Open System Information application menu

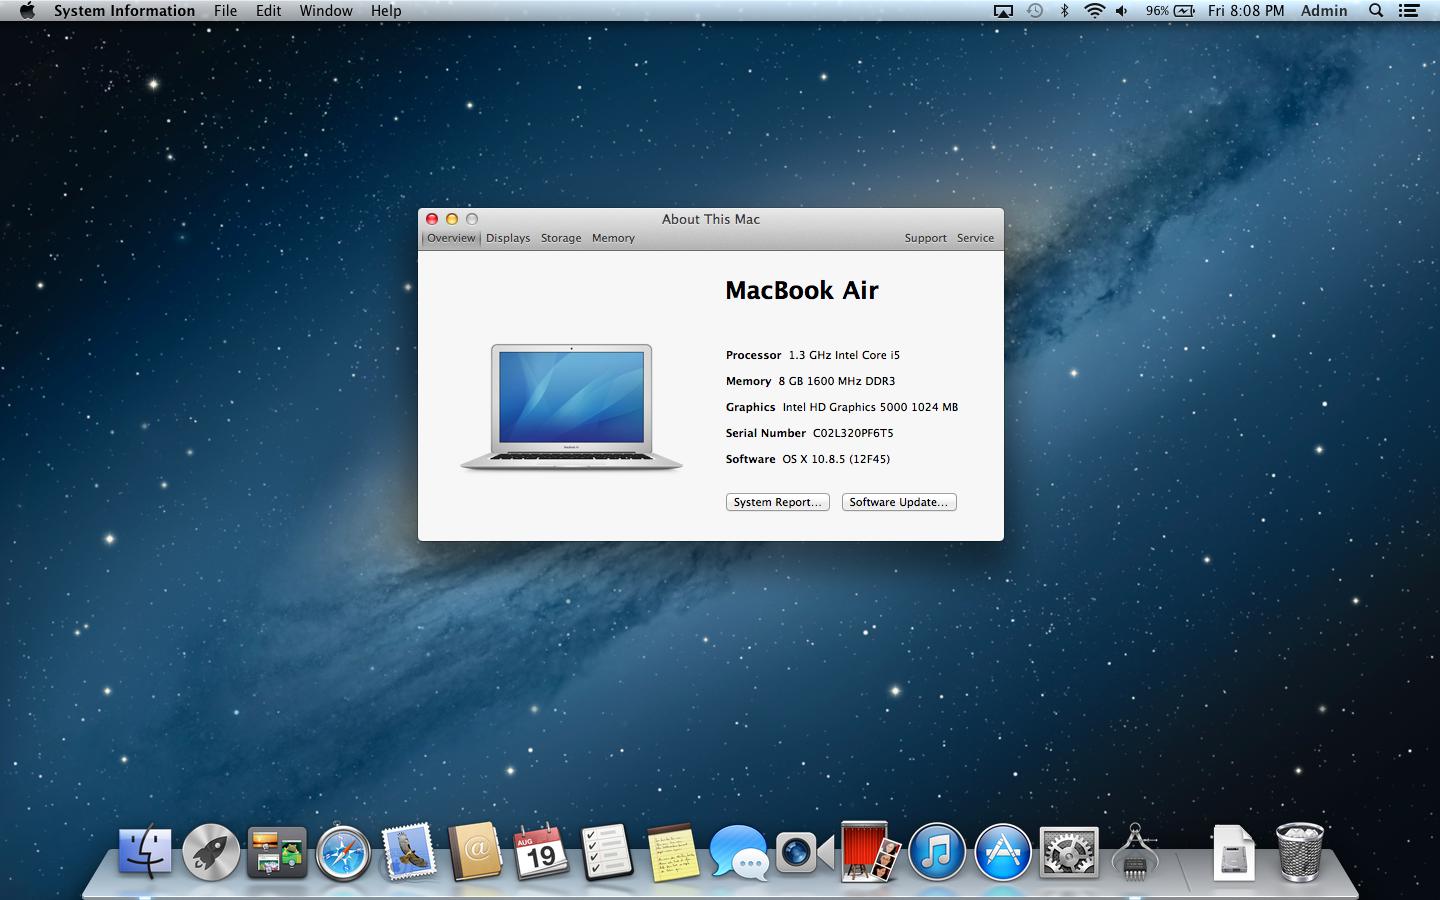[x=124, y=11]
